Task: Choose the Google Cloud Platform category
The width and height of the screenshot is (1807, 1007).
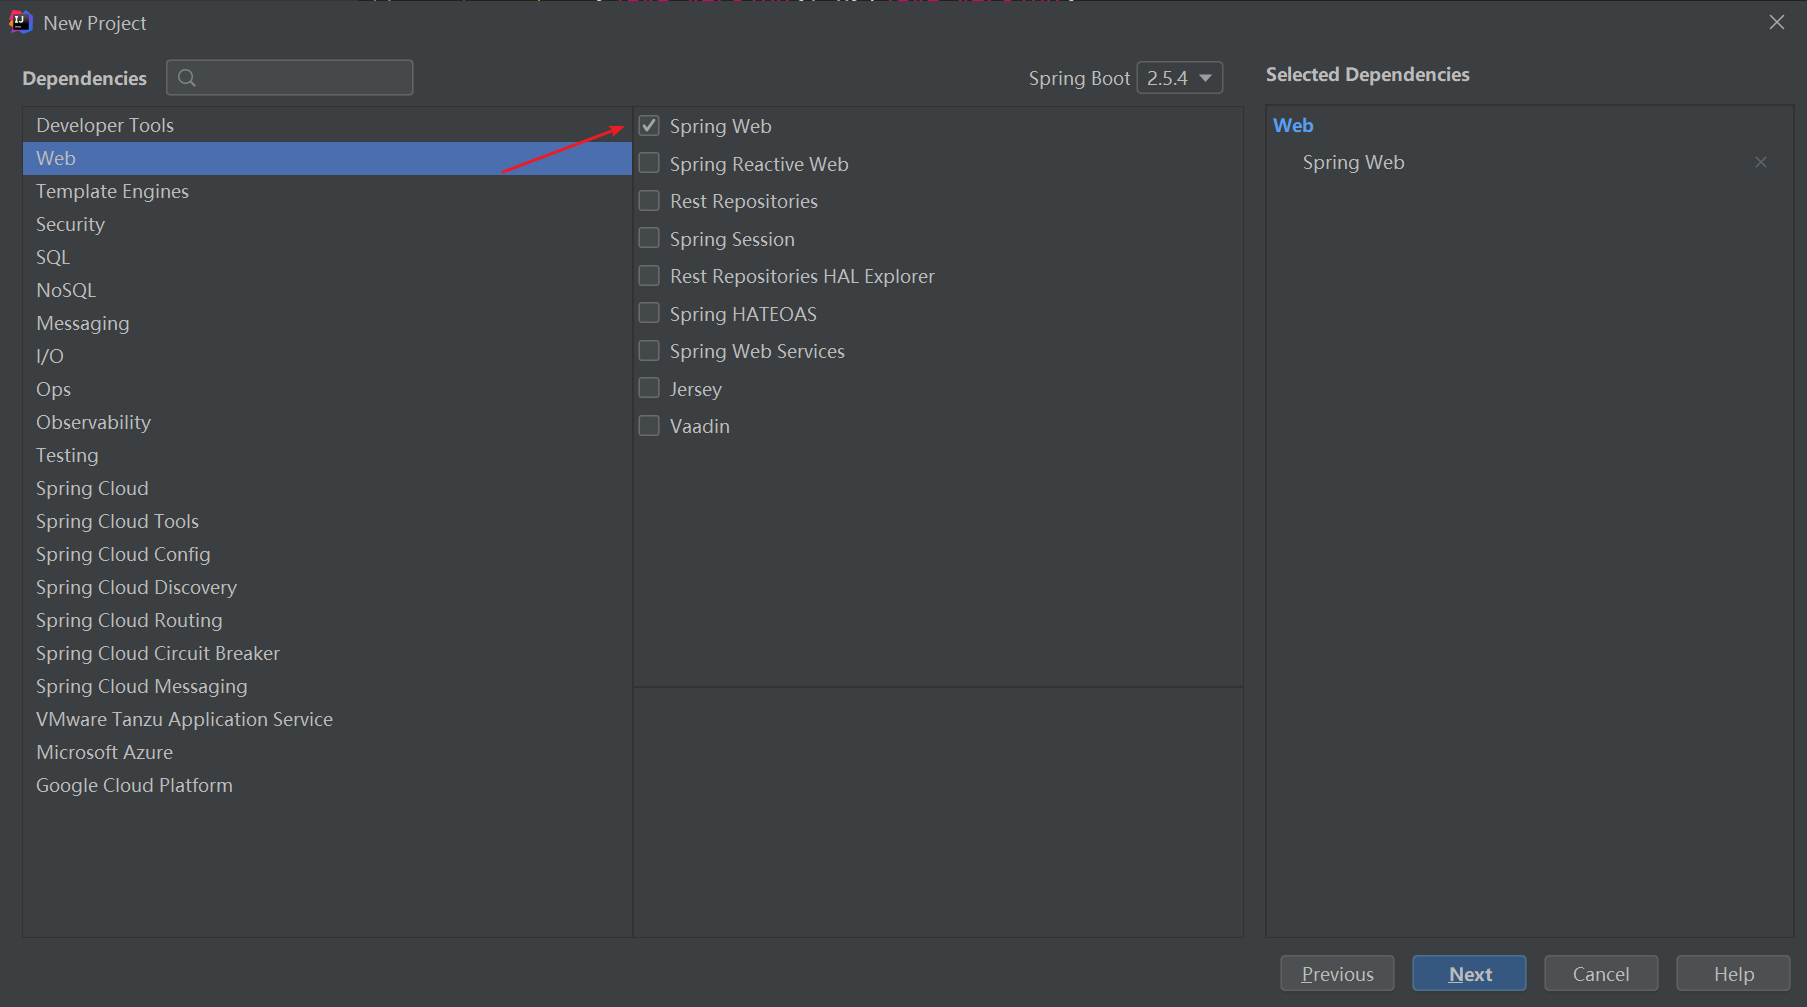Action: point(327,785)
